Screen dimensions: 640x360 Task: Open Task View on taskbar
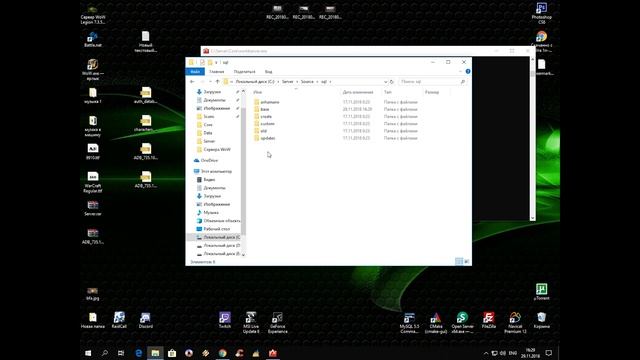coord(121,353)
